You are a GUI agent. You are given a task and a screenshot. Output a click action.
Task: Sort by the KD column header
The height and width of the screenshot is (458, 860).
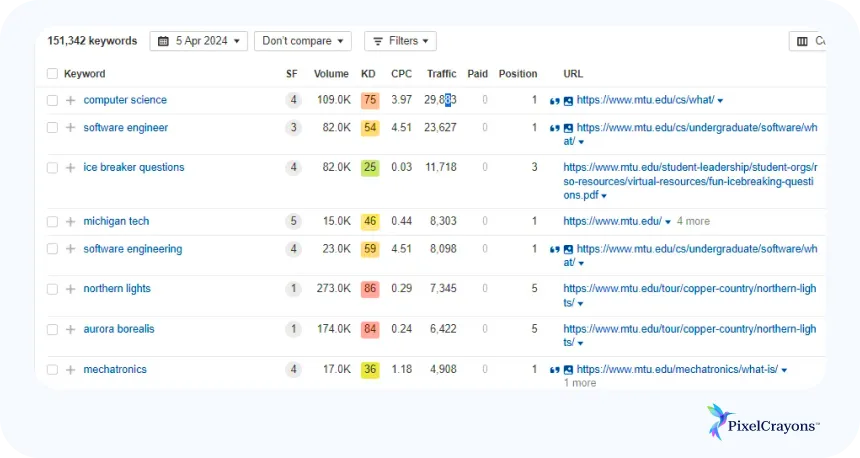coord(368,73)
